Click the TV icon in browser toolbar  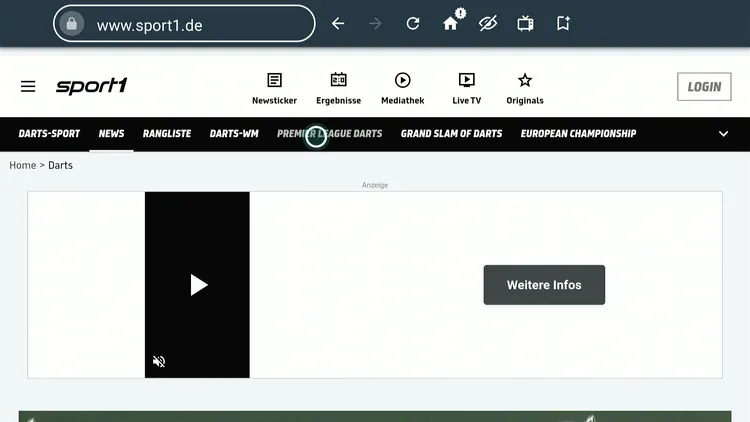[525, 23]
